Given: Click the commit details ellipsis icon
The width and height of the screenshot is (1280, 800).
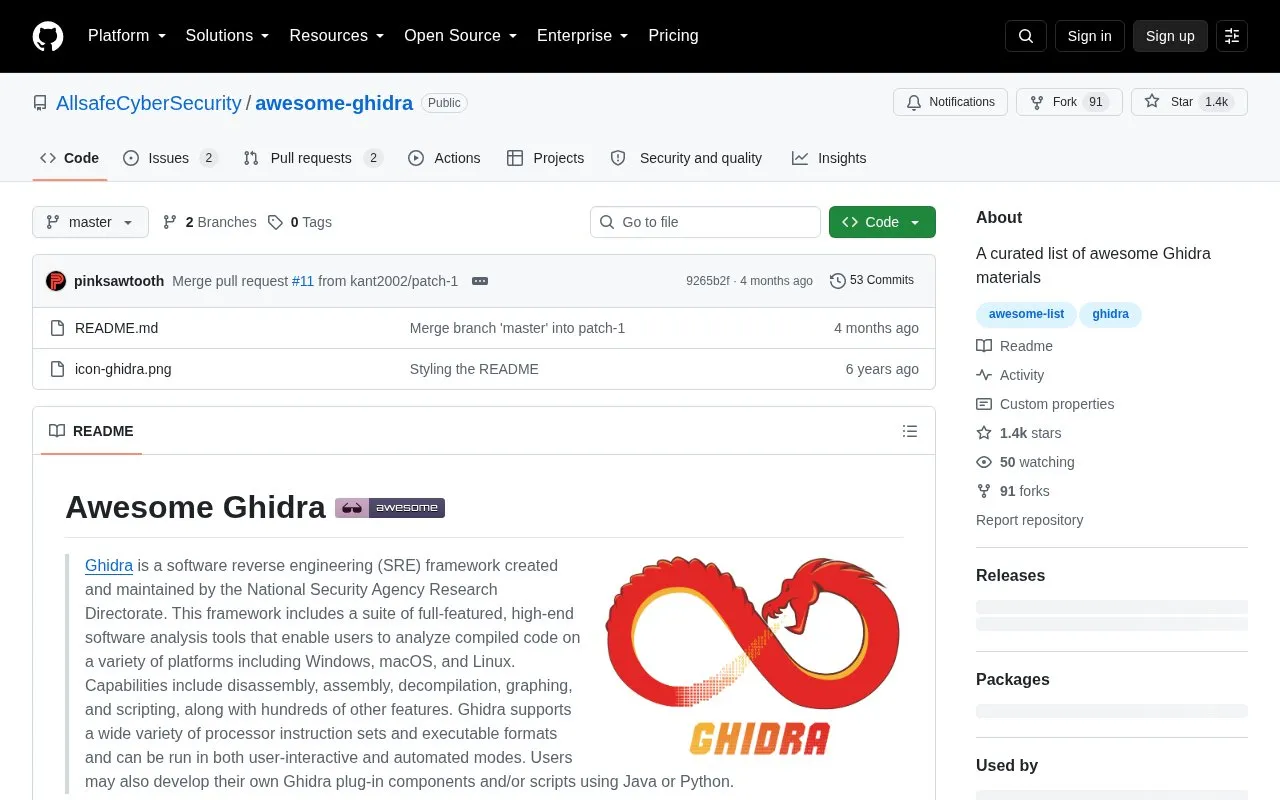Looking at the screenshot, I should (480, 281).
